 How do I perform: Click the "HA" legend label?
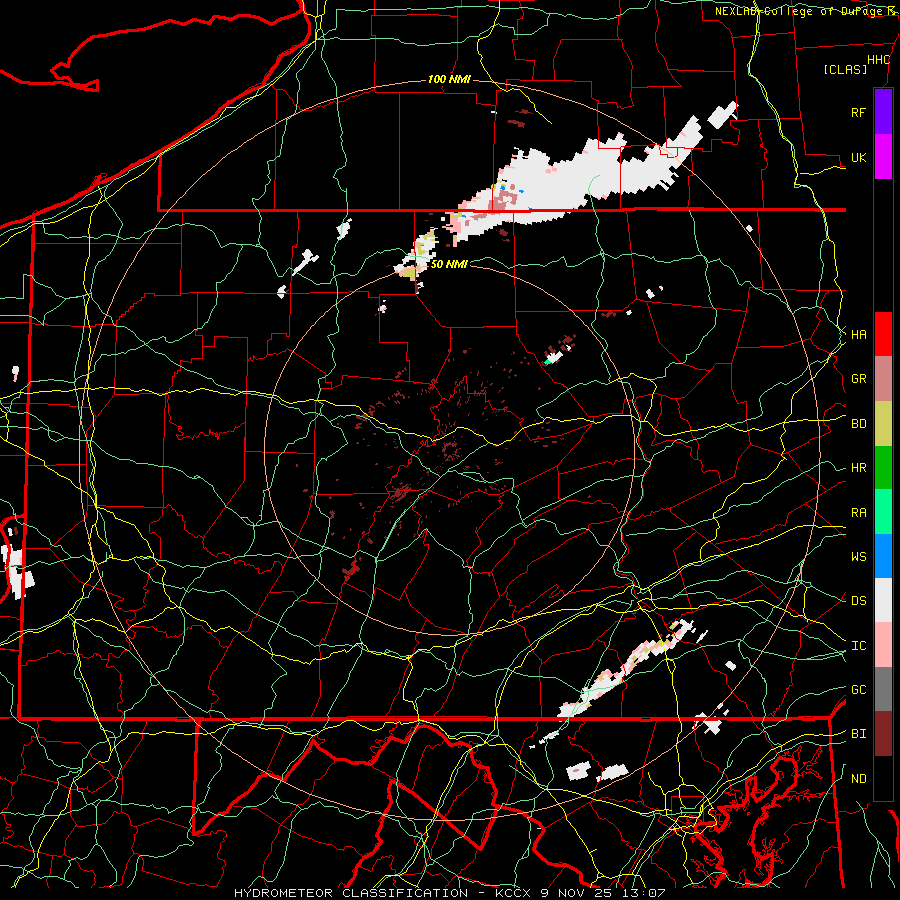[x=858, y=334]
